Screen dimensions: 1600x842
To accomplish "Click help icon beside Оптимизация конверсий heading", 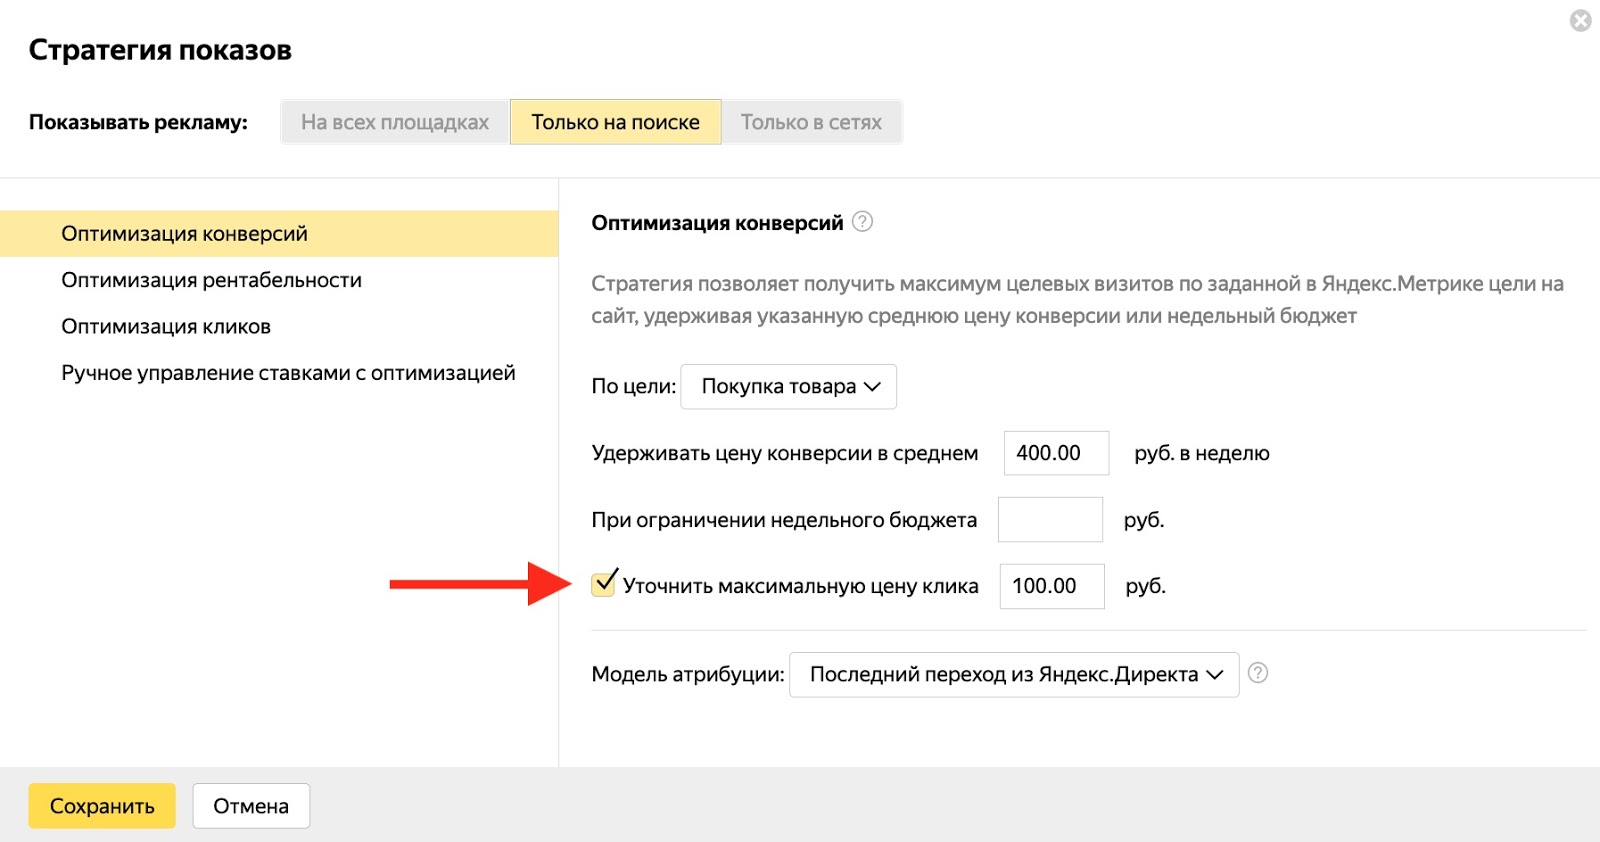I will pos(862,222).
